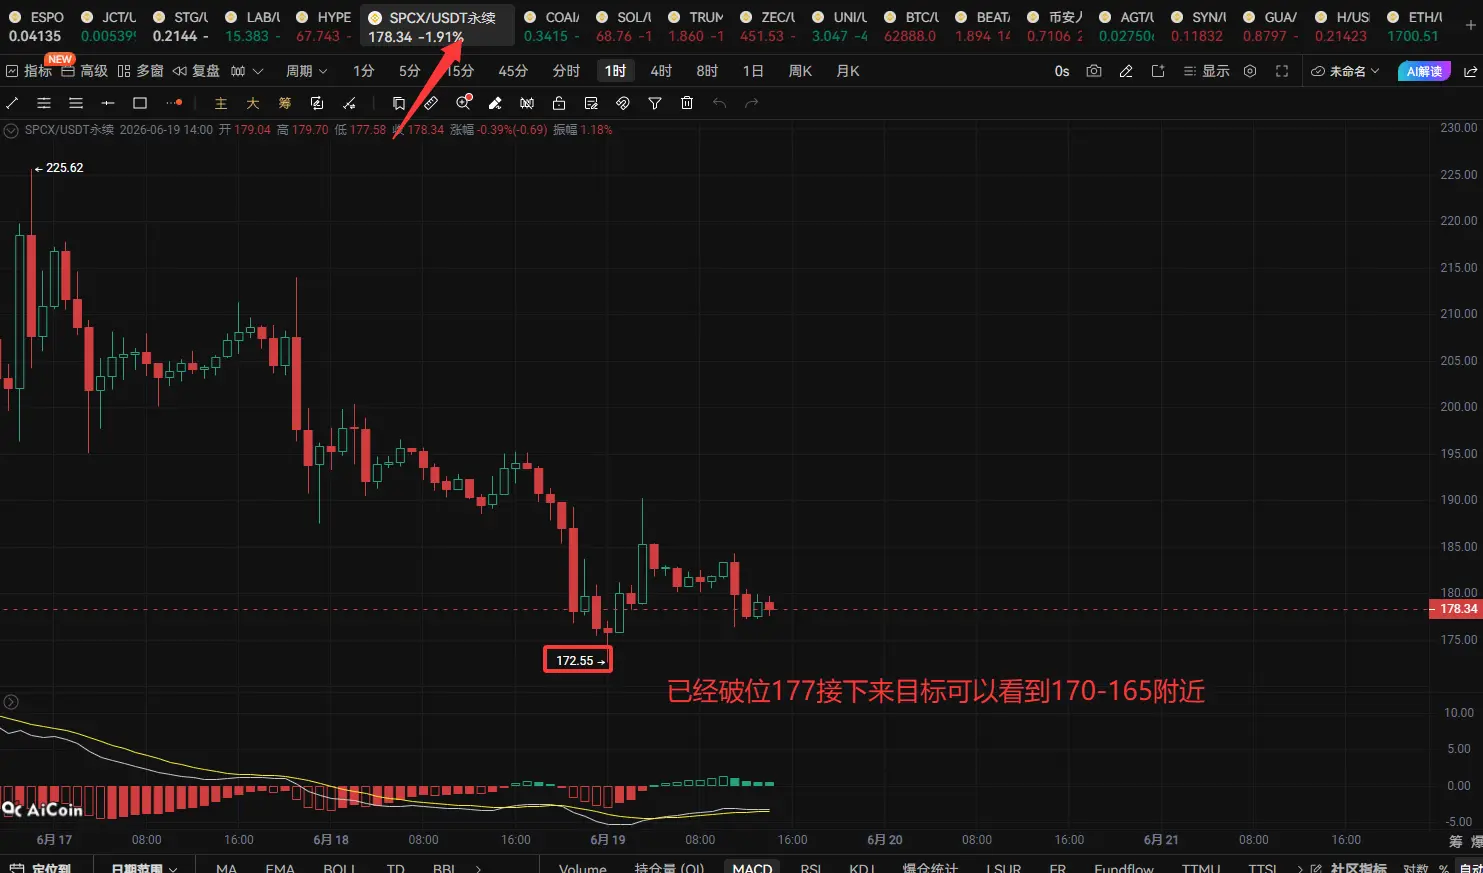Screen dimensions: 1483x873
Task: Open the BTC ticker tab
Action: (910, 26)
